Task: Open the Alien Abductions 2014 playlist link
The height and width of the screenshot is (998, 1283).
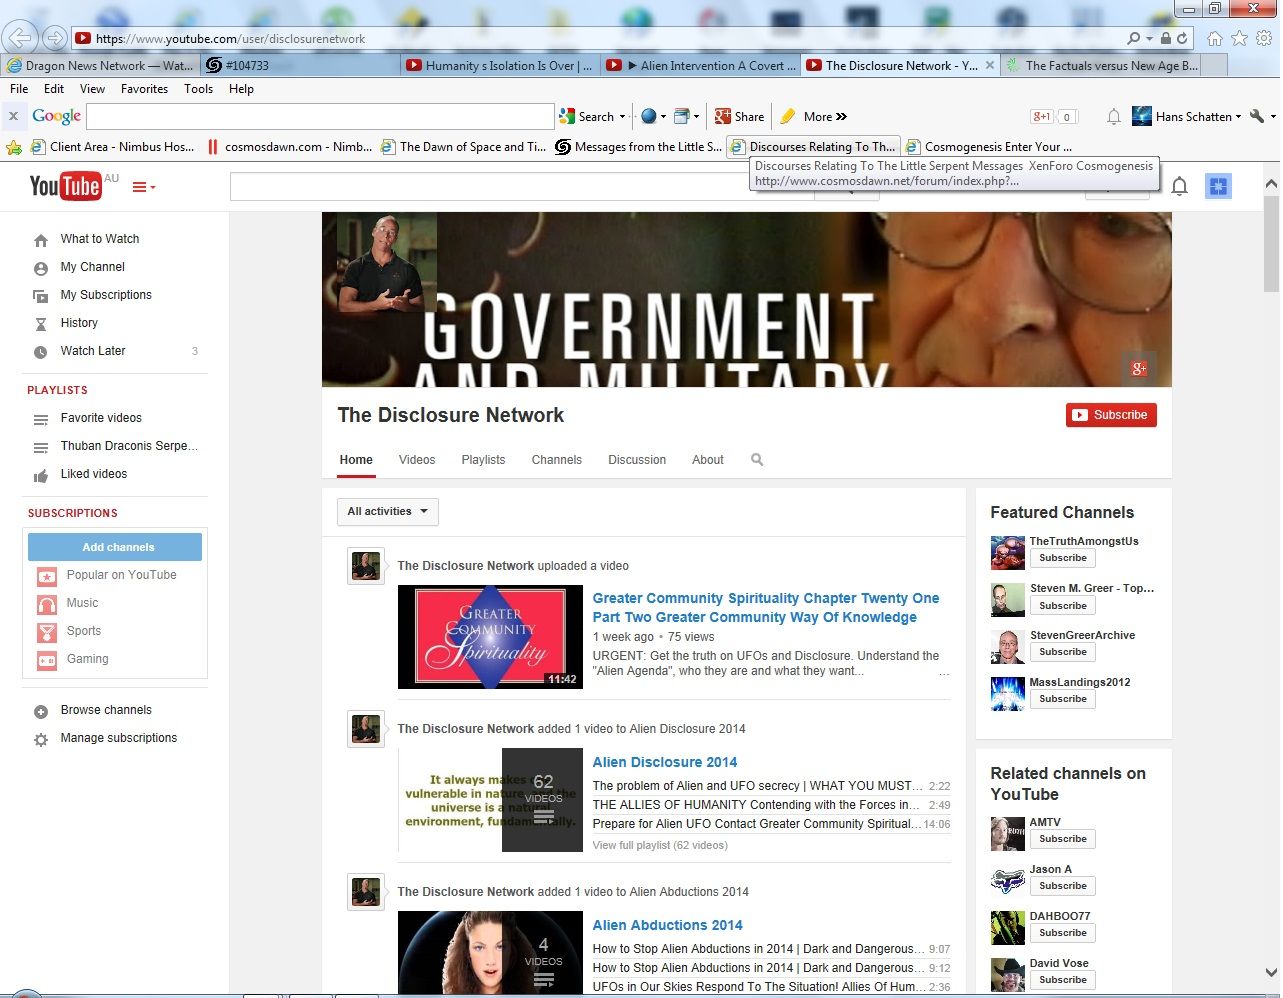Action: pyautogui.click(x=668, y=925)
